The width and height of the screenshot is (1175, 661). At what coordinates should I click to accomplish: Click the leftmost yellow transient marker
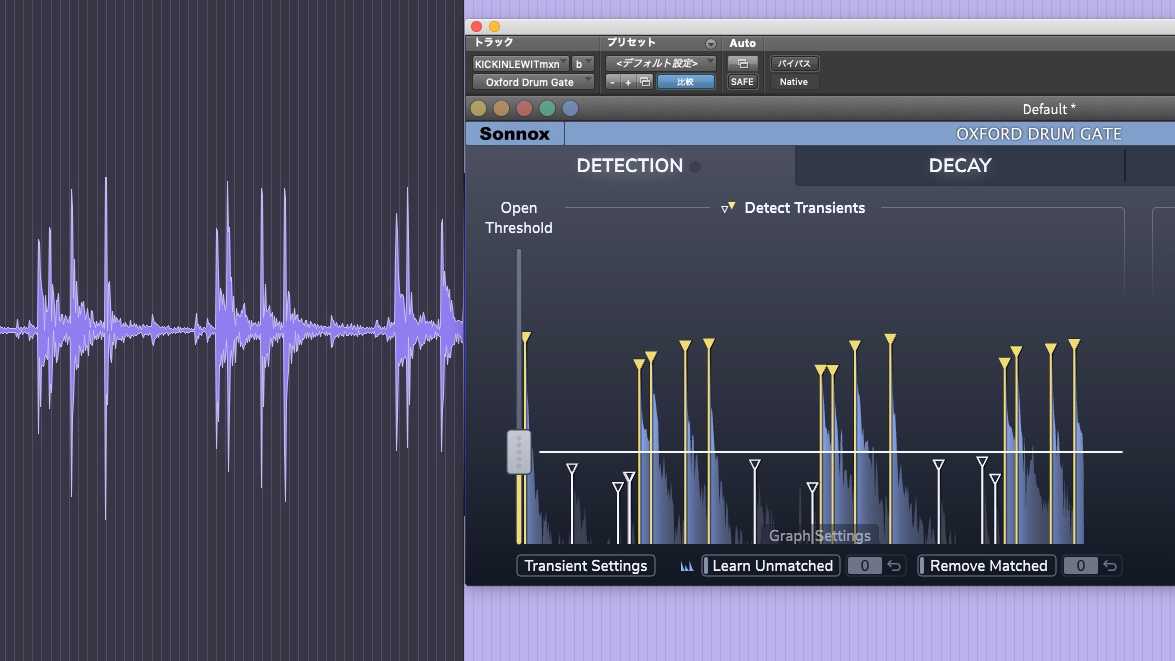coord(526,338)
